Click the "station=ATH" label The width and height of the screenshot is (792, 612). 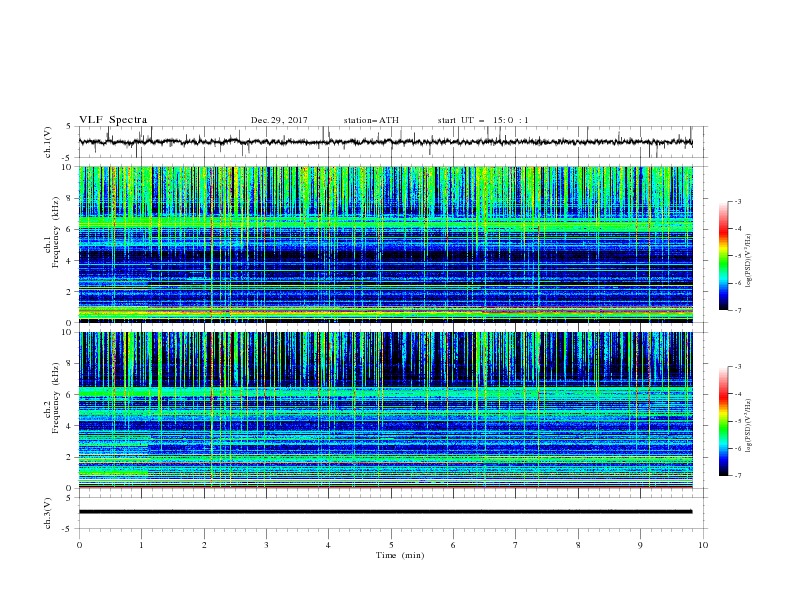pyautogui.click(x=371, y=120)
